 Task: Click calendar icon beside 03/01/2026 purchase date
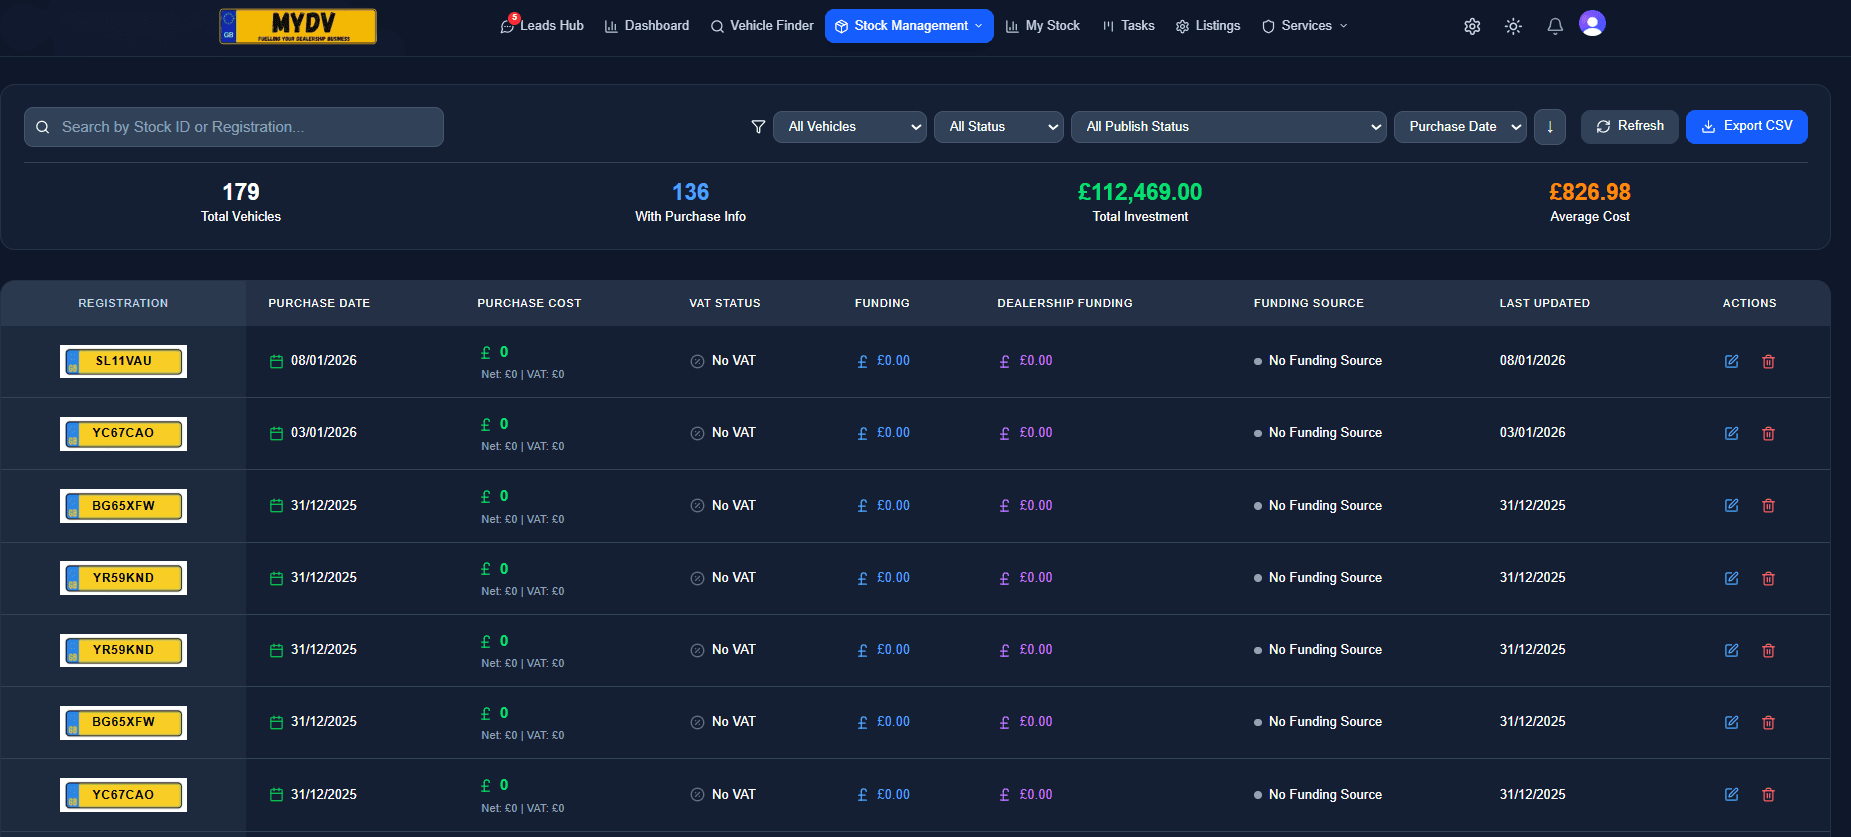point(276,433)
